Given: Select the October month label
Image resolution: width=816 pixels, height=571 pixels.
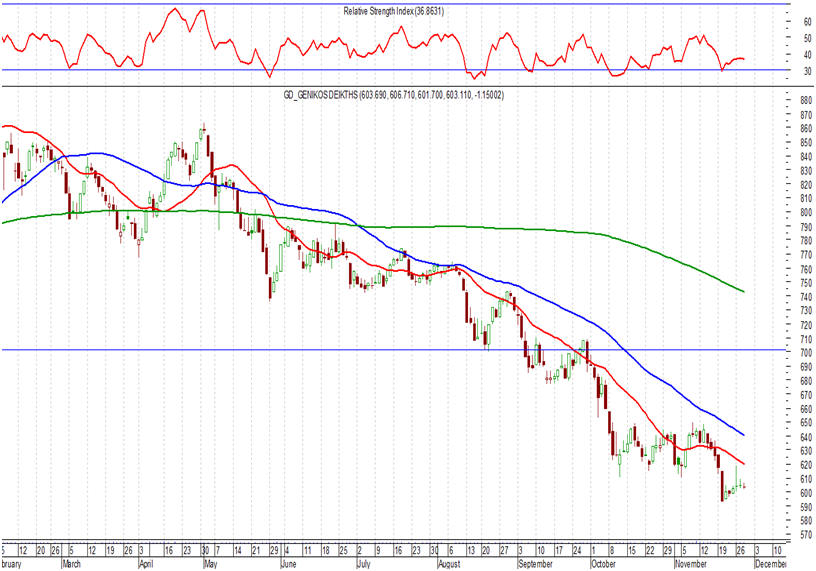Looking at the screenshot, I should tap(604, 564).
